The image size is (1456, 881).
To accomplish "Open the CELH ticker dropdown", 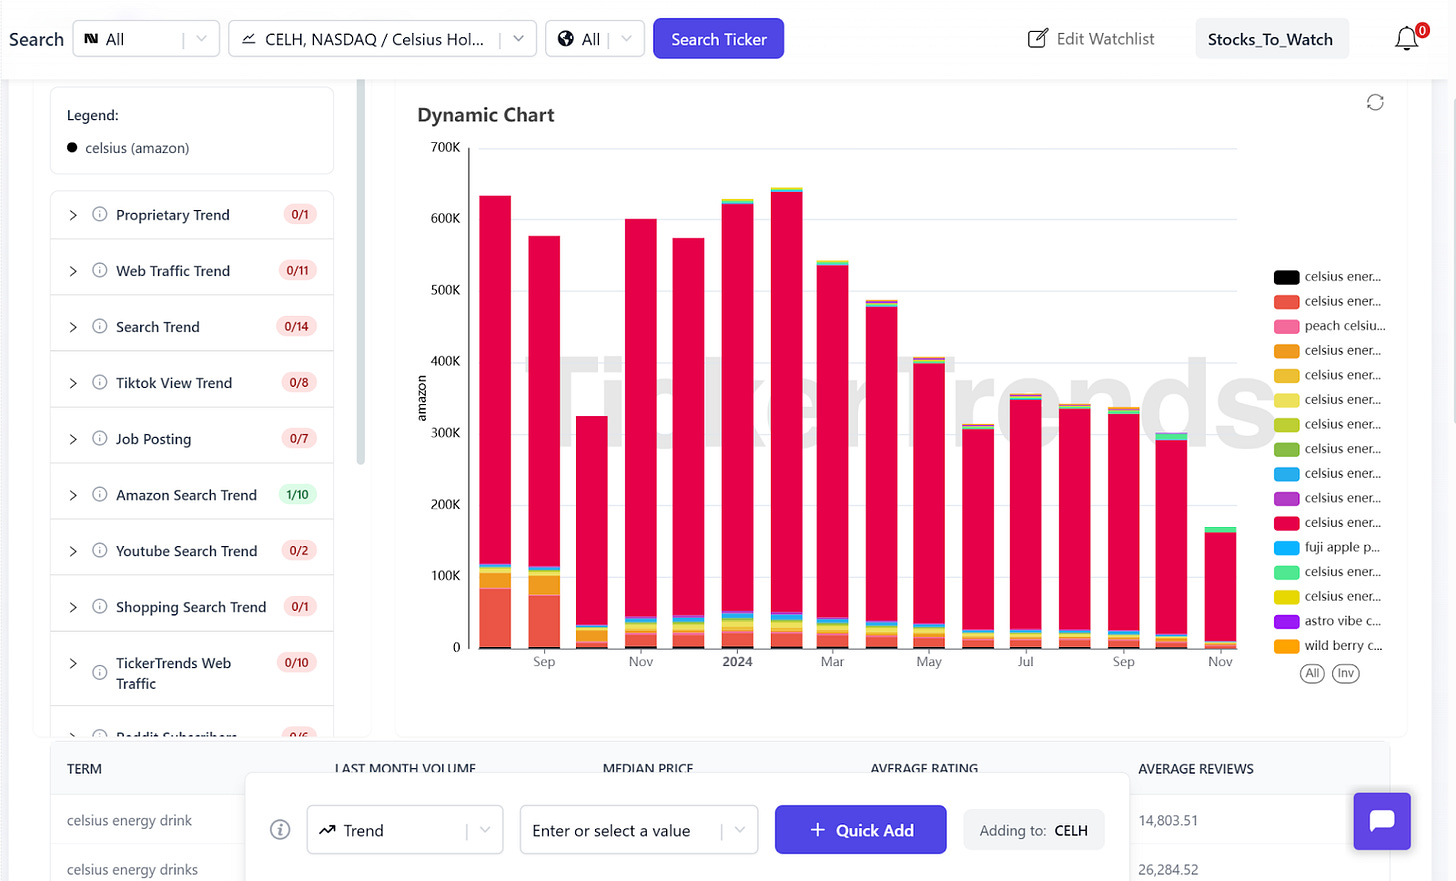I will pos(382,39).
